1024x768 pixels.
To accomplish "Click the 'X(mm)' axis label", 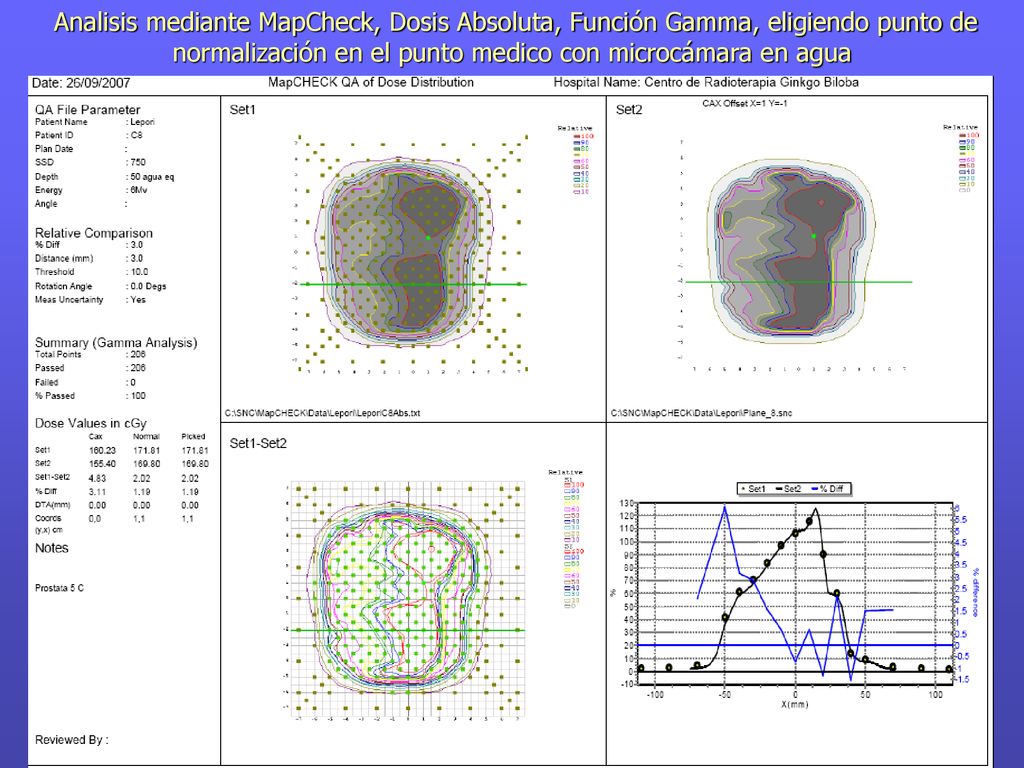I will (794, 705).
